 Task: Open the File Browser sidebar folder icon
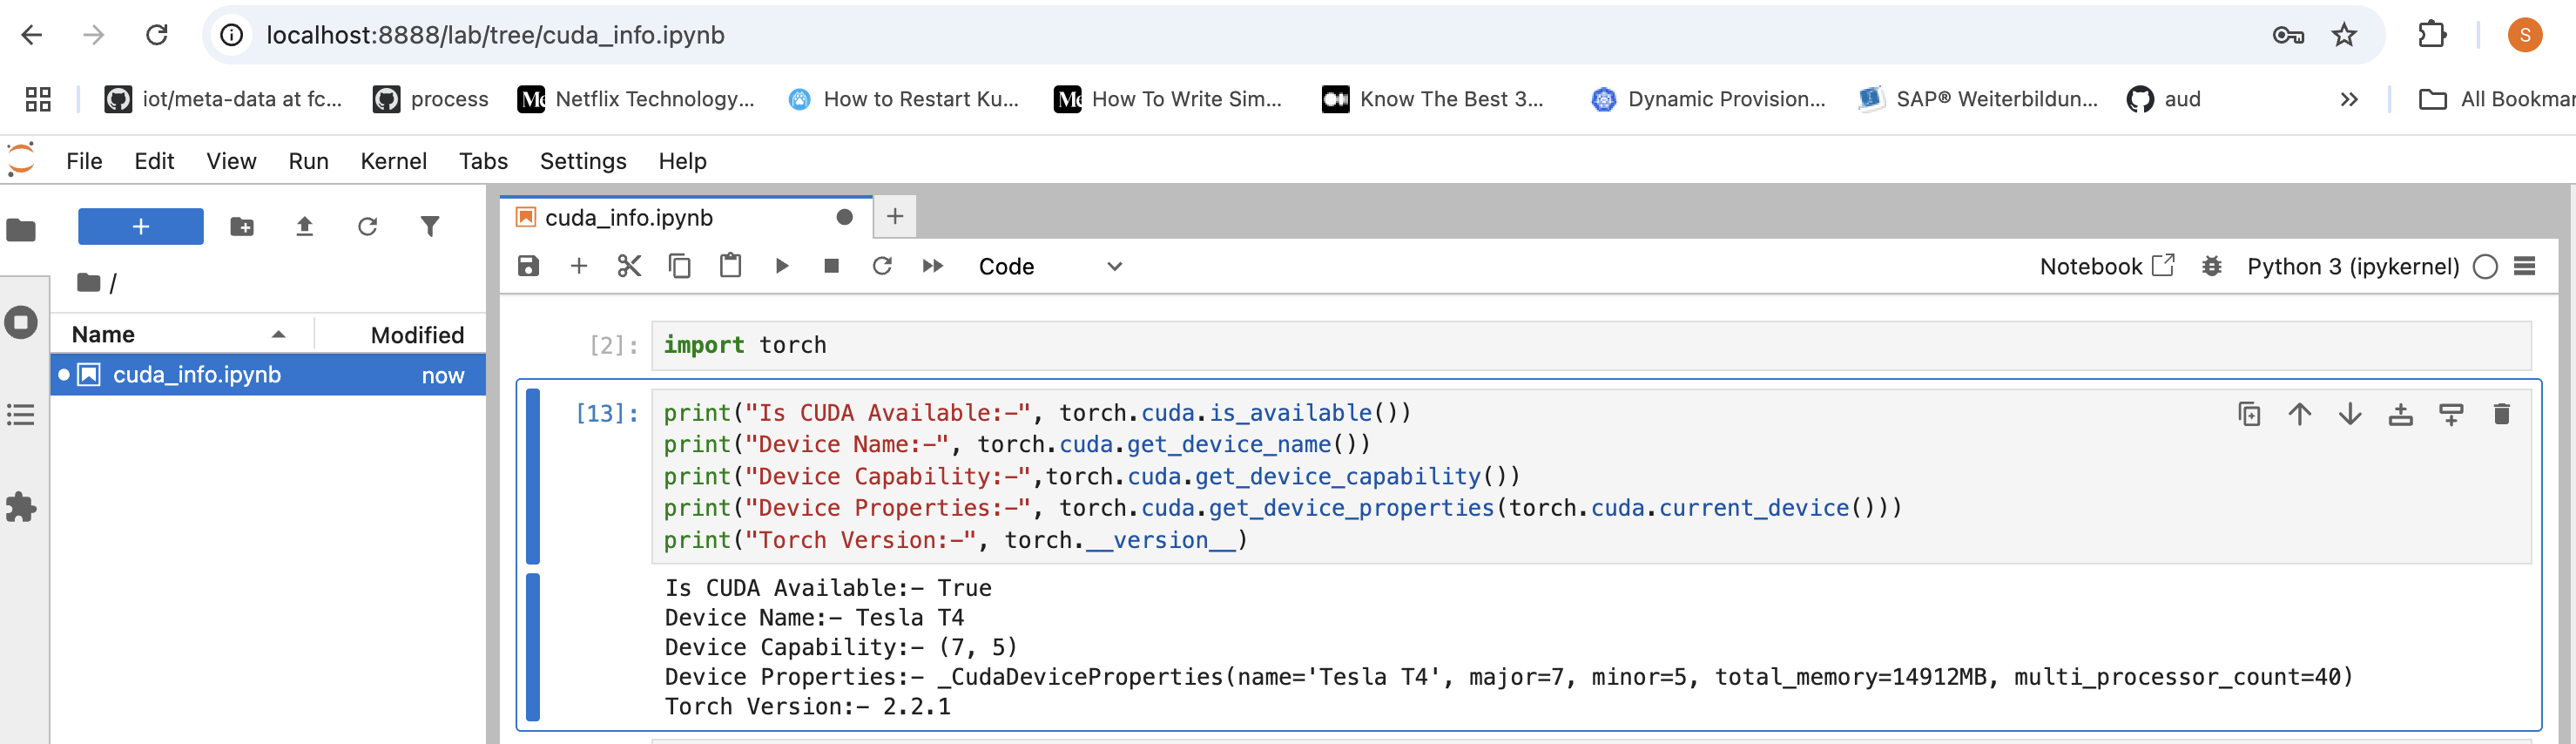(21, 230)
